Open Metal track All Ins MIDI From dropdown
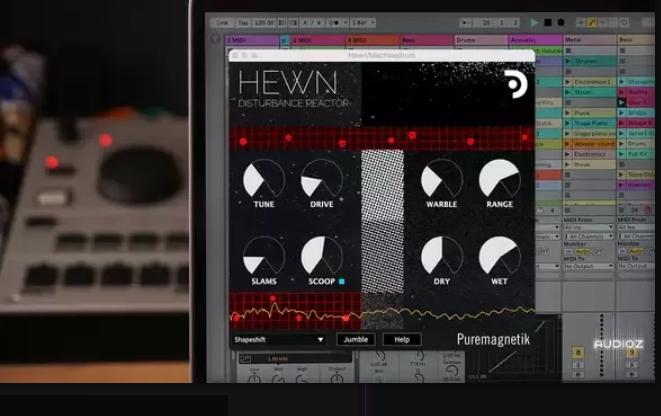This screenshot has height=416, width=661. point(588,228)
